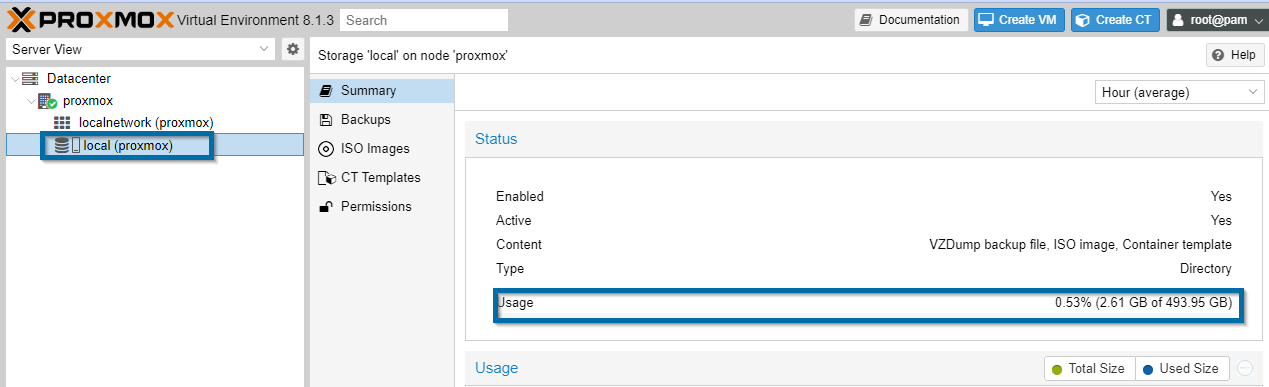This screenshot has width=1269, height=387.
Task: Click the Proxmox logo
Action: tap(90, 19)
